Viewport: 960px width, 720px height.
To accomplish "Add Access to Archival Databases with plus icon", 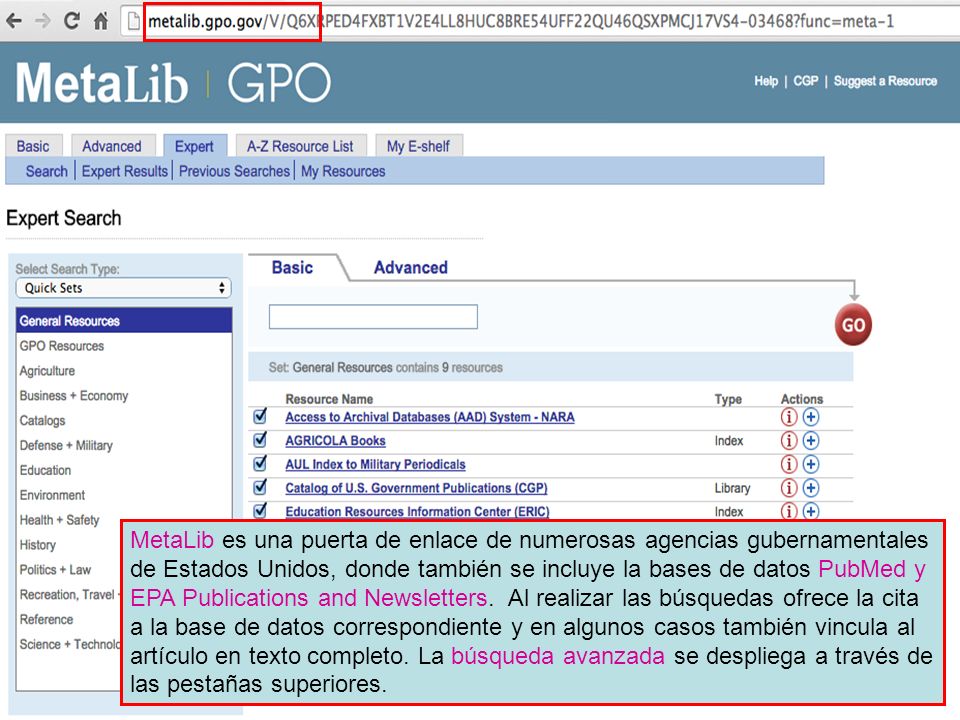I will coord(811,417).
